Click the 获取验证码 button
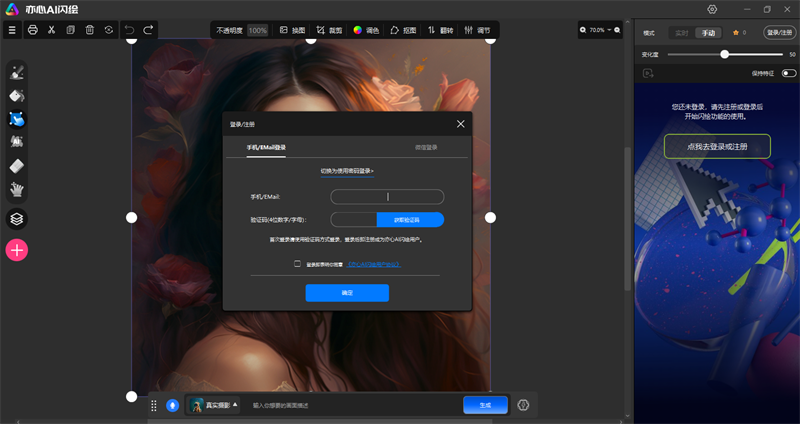The height and width of the screenshot is (424, 800). point(410,219)
